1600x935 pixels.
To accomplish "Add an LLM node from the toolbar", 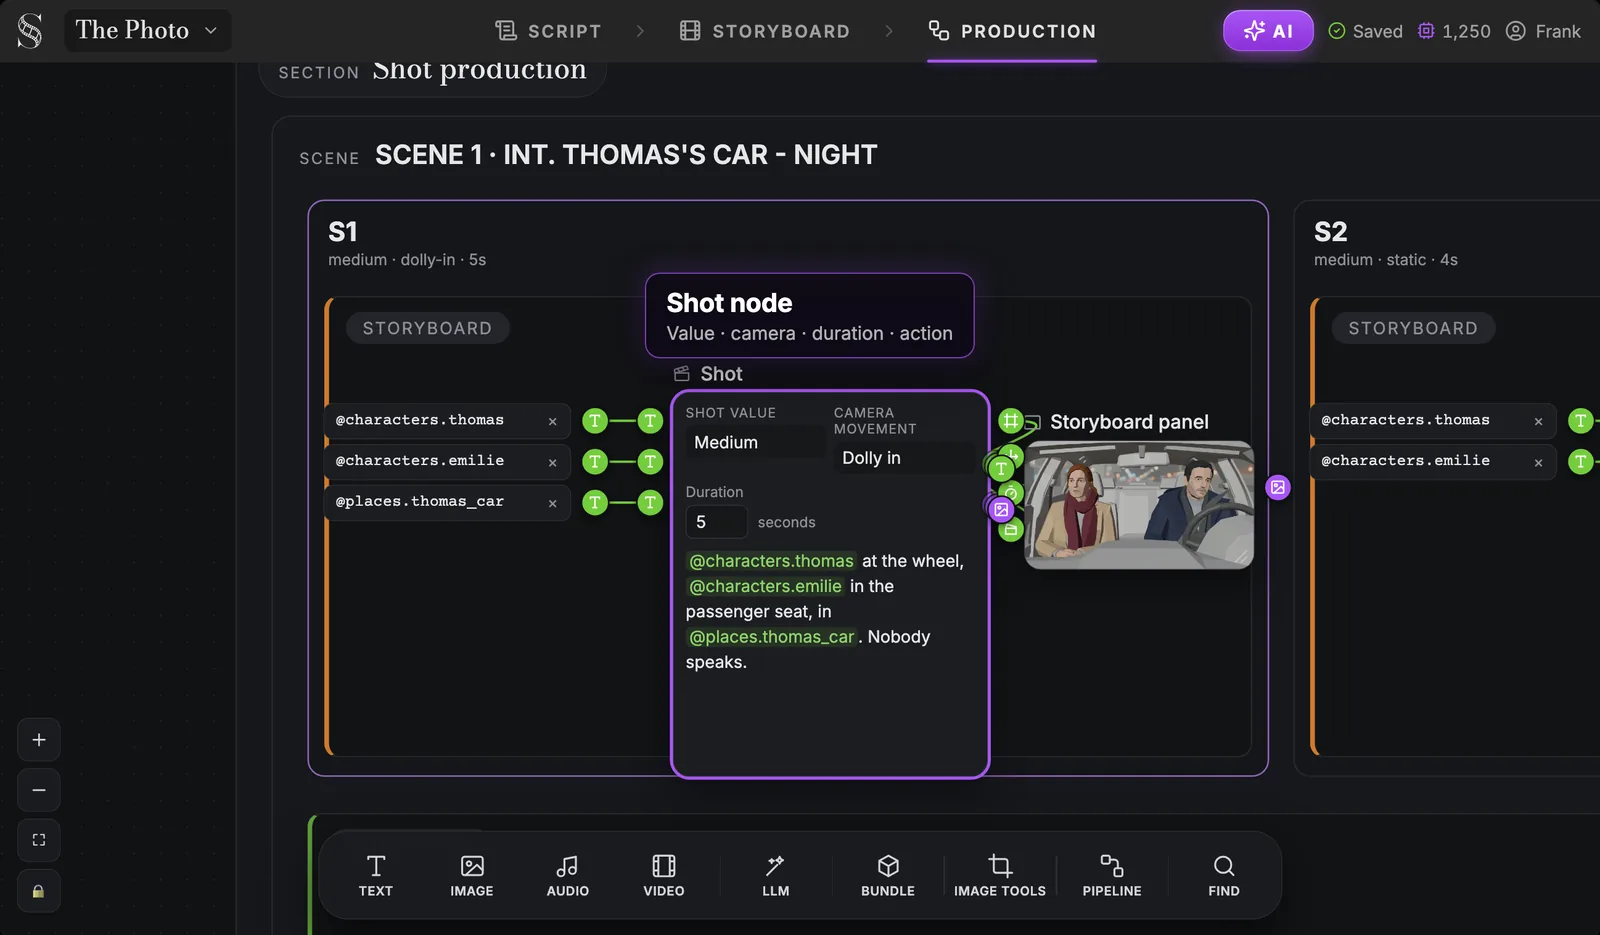I will (776, 875).
